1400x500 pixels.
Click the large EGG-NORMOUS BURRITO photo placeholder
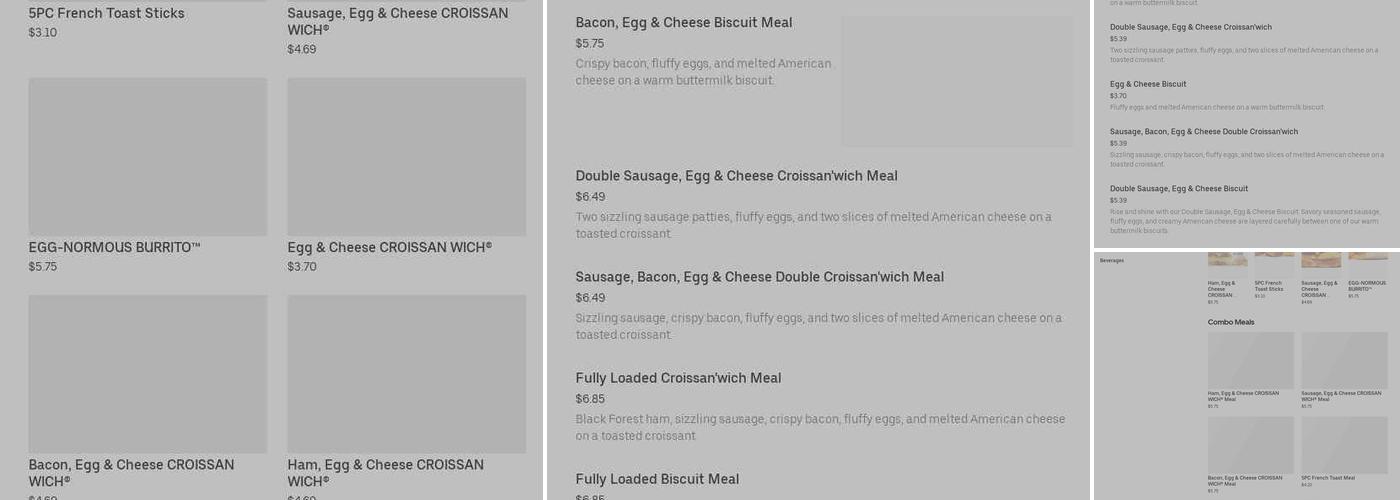(148, 157)
